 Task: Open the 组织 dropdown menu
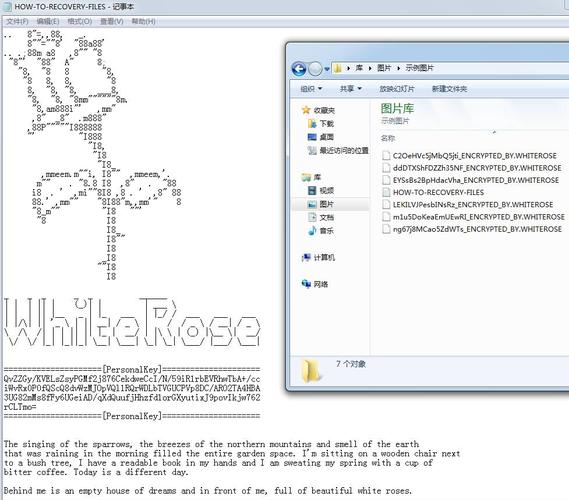pos(311,89)
